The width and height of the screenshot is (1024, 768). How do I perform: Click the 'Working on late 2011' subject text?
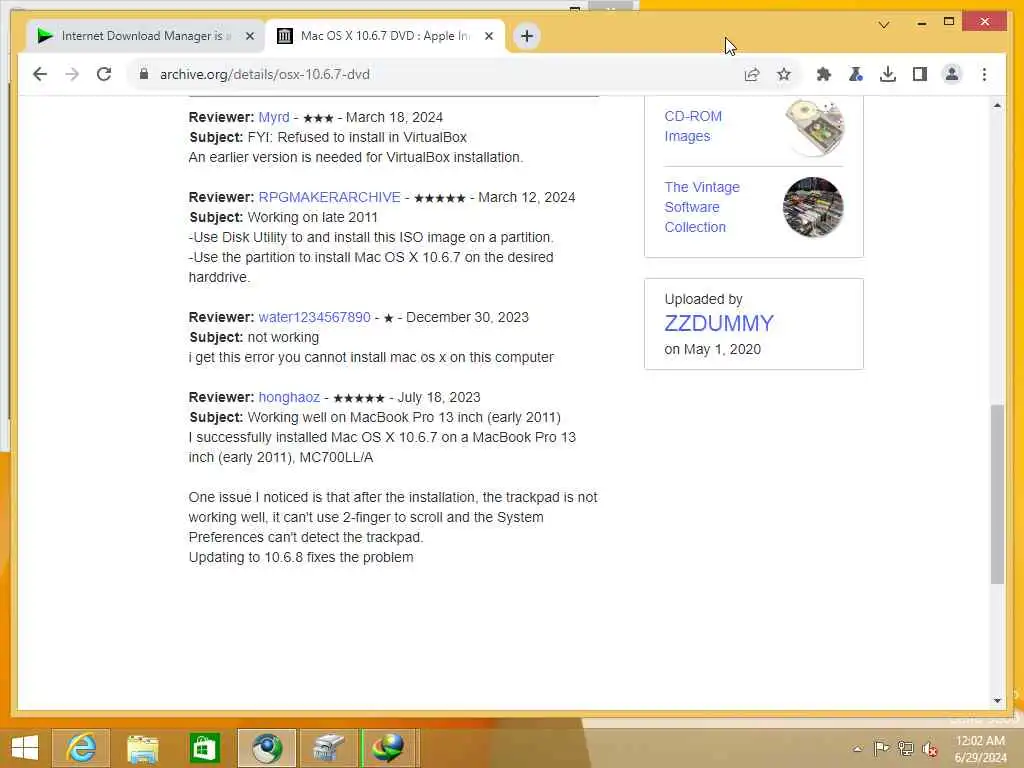click(313, 217)
